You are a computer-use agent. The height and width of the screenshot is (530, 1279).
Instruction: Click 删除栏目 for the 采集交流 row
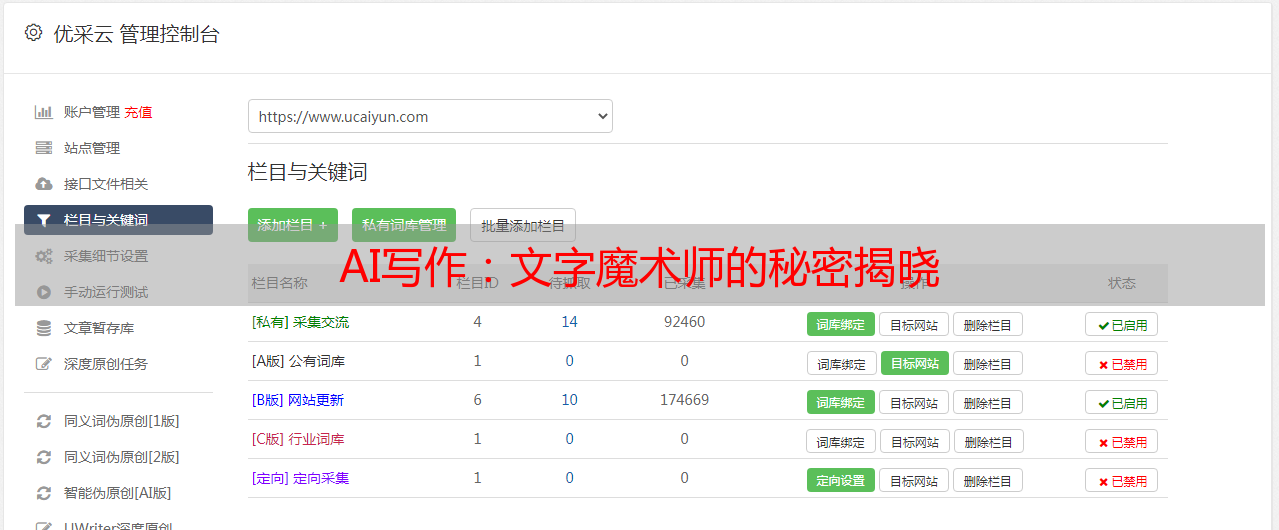coord(988,324)
